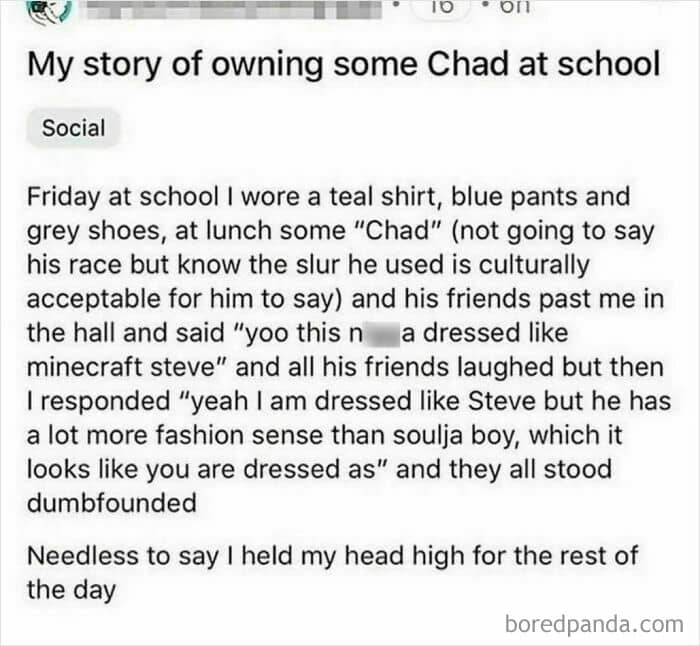Click the poster's avatar icon
The image size is (700, 646).
click(48, 10)
